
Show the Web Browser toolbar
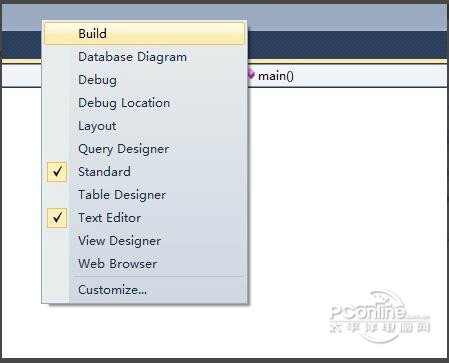[x=144, y=264]
